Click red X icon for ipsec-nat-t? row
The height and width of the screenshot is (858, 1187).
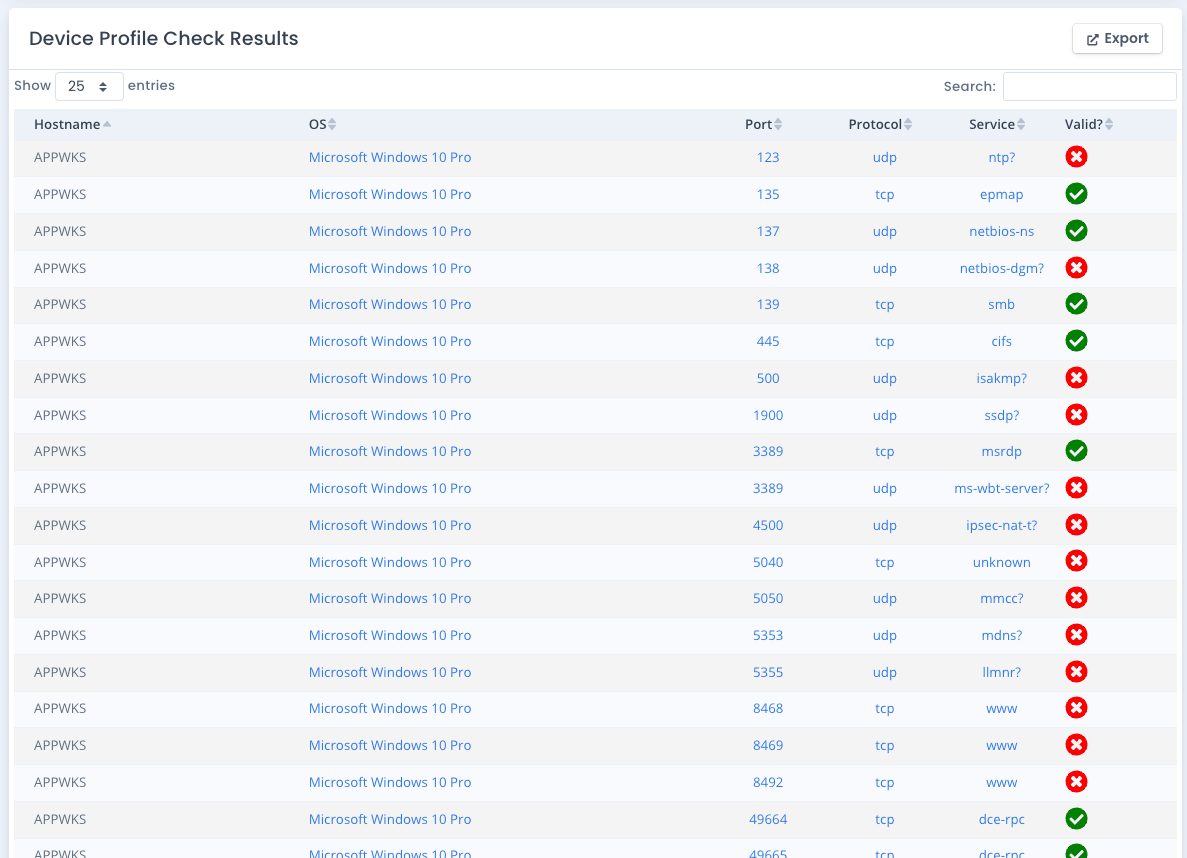point(1076,525)
